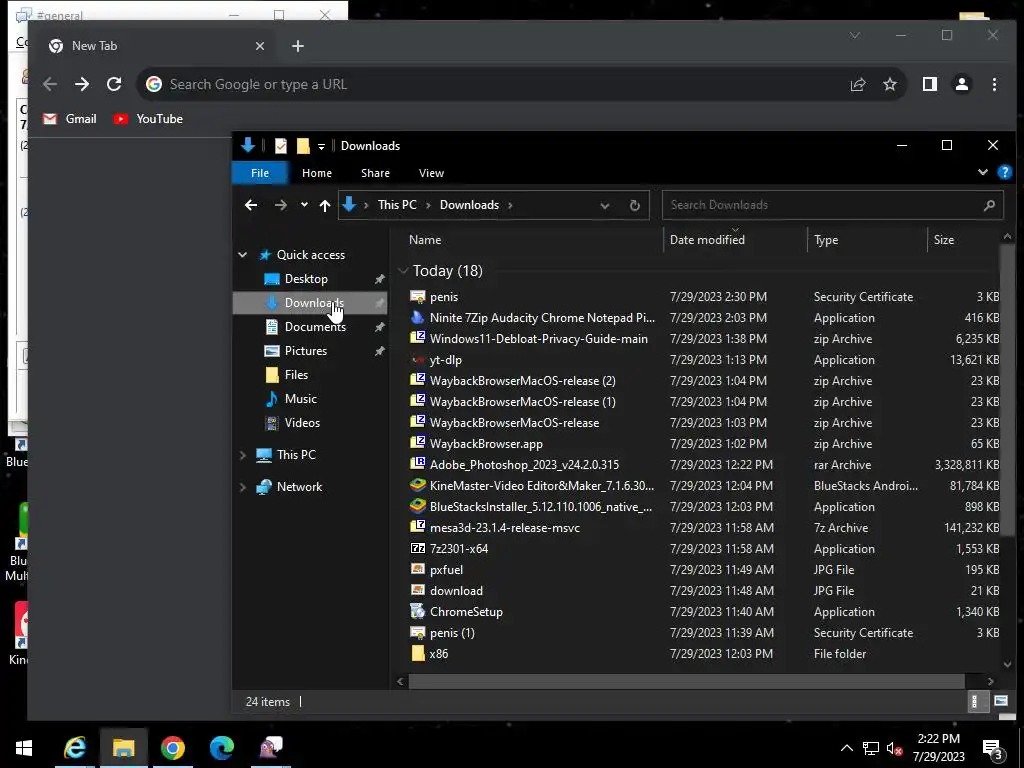Open View ribbon tab
Screen dimensions: 1024x768
tap(431, 173)
